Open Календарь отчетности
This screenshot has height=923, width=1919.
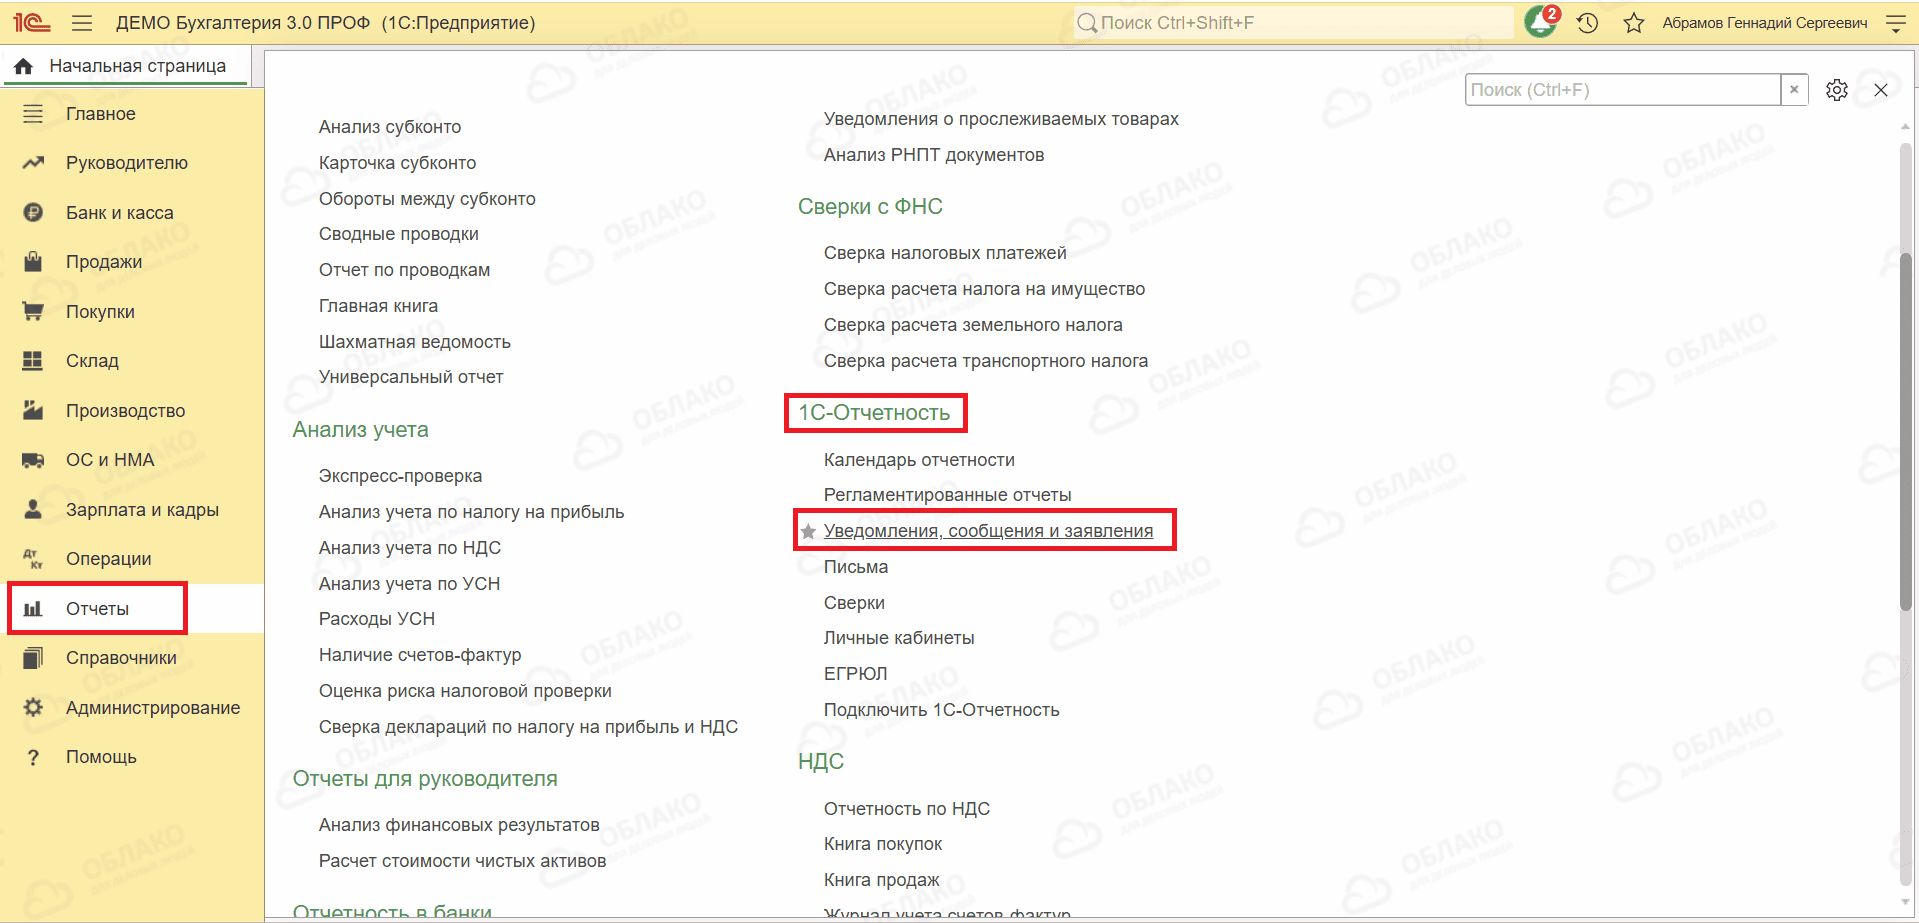[x=919, y=460]
